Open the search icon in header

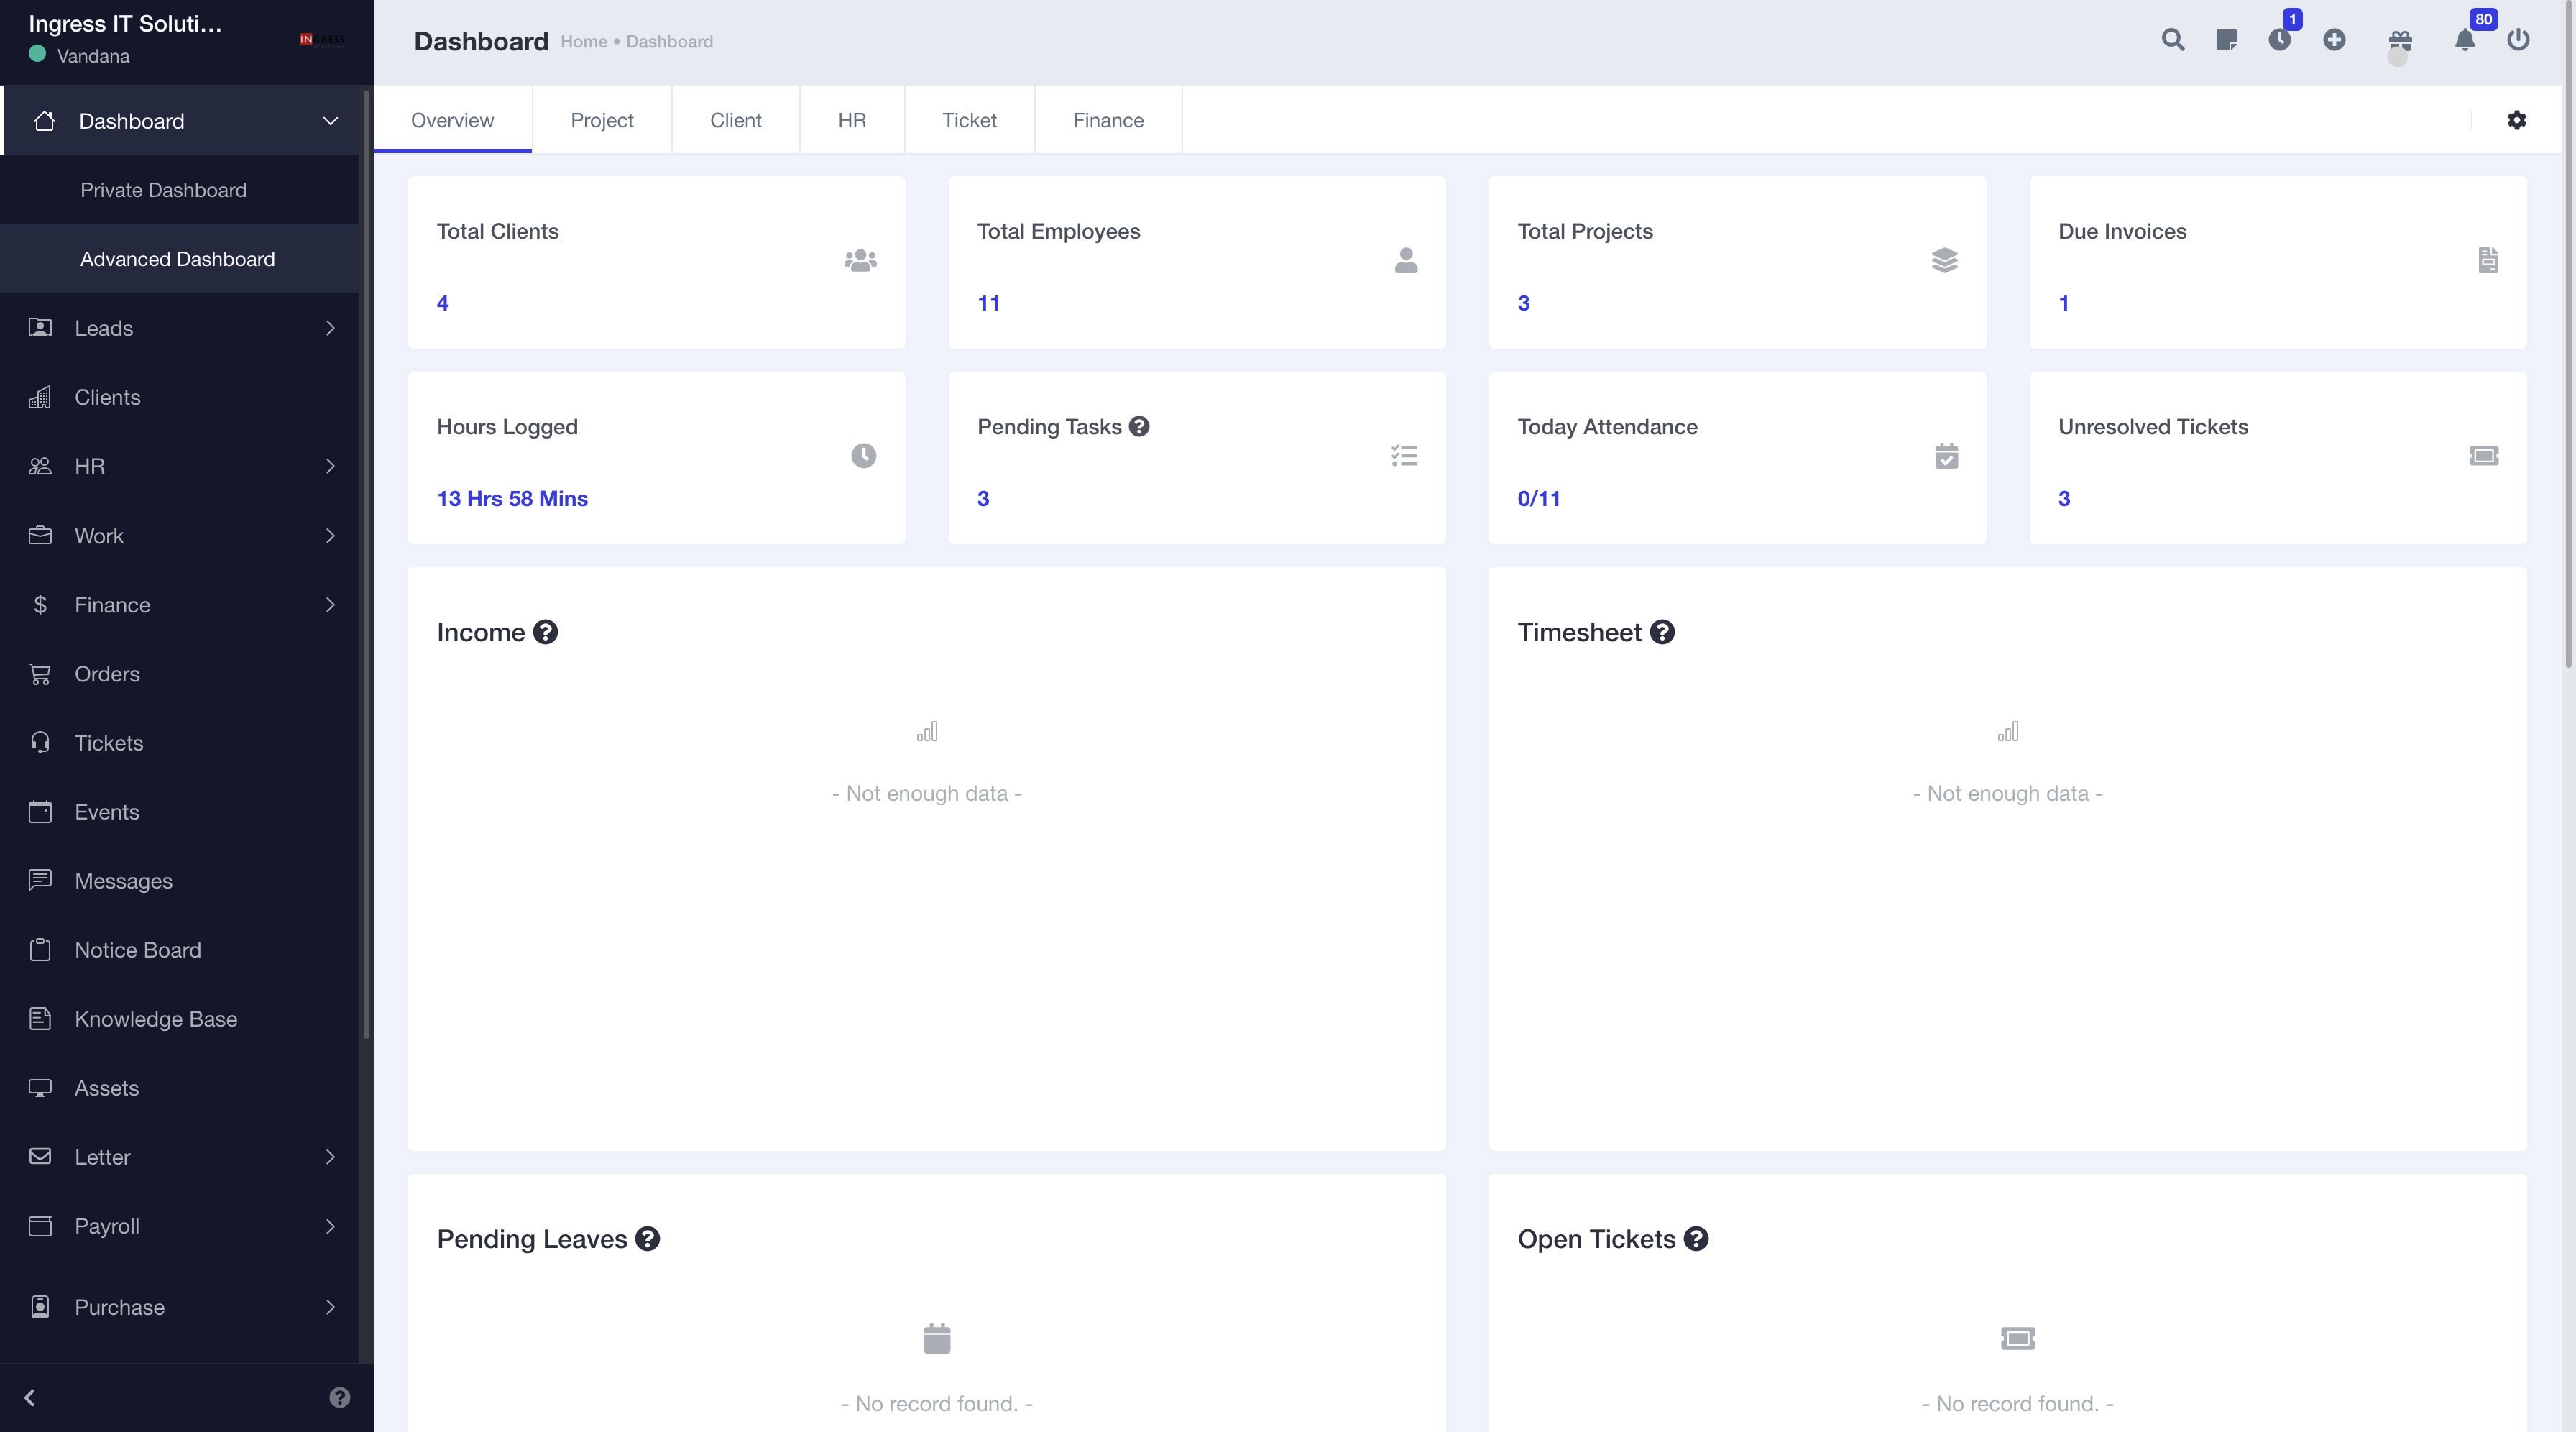click(2172, 40)
